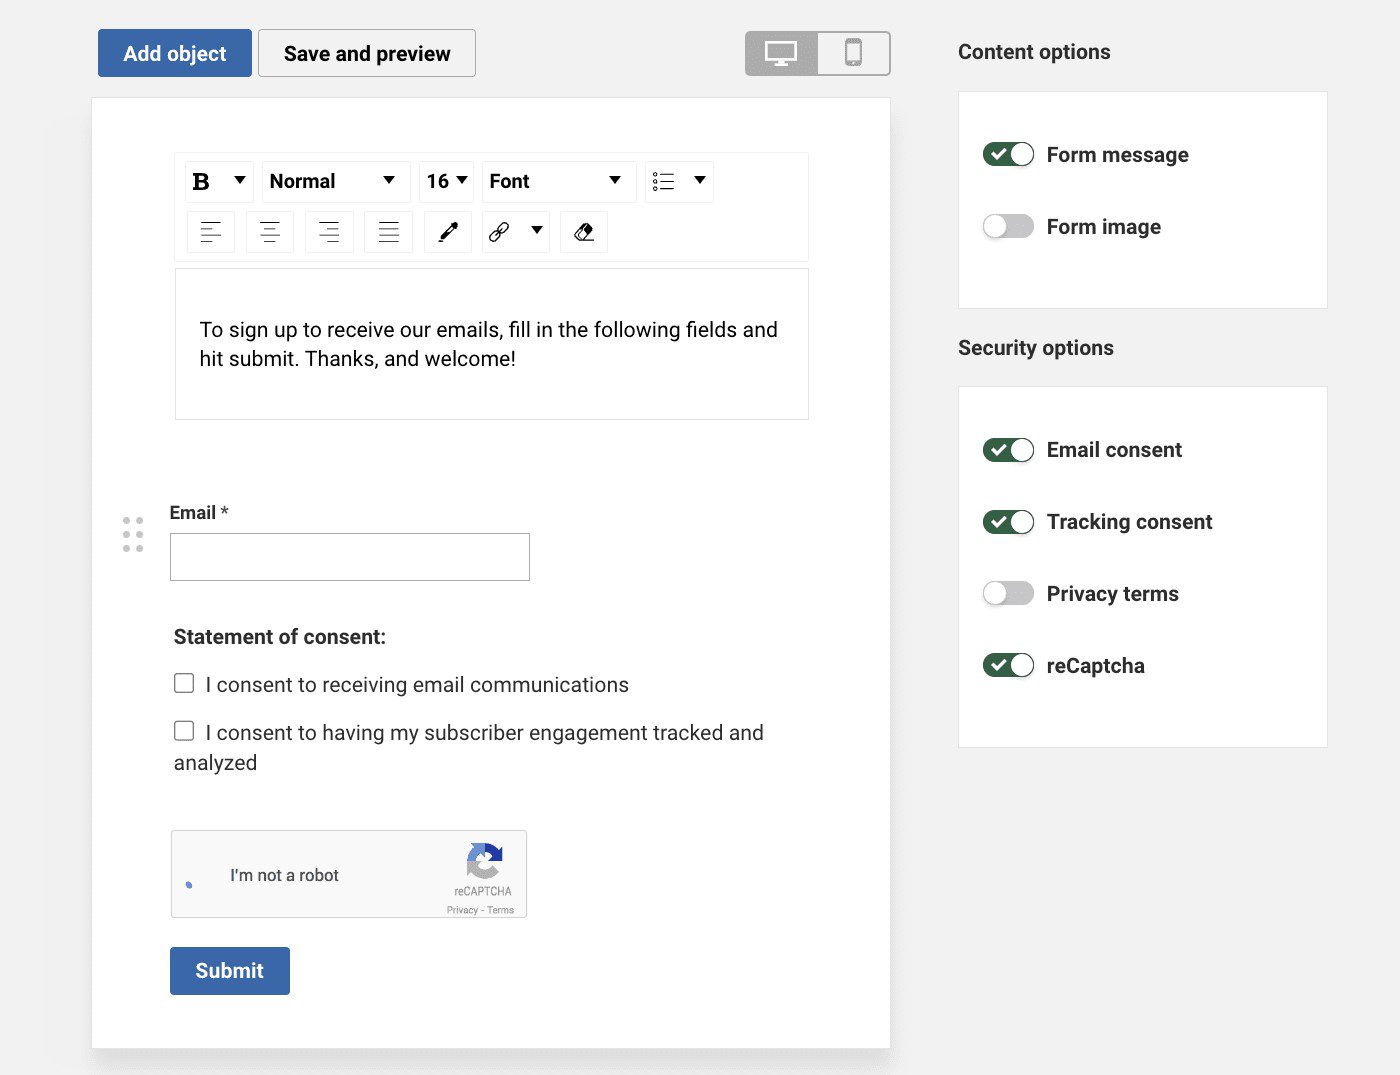This screenshot has width=1400, height=1075.
Task: Click the insert link icon
Action: [x=500, y=232]
